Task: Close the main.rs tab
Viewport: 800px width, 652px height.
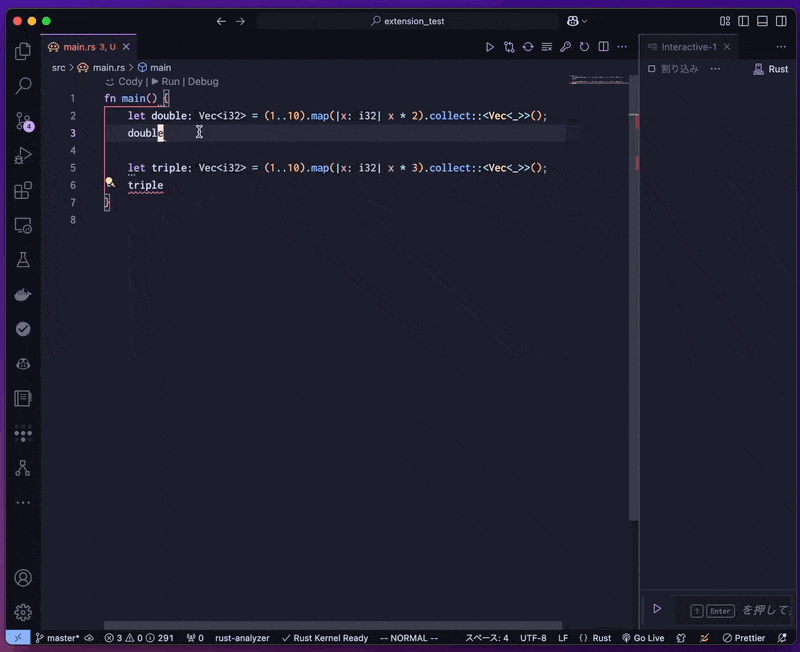Action: 126,47
